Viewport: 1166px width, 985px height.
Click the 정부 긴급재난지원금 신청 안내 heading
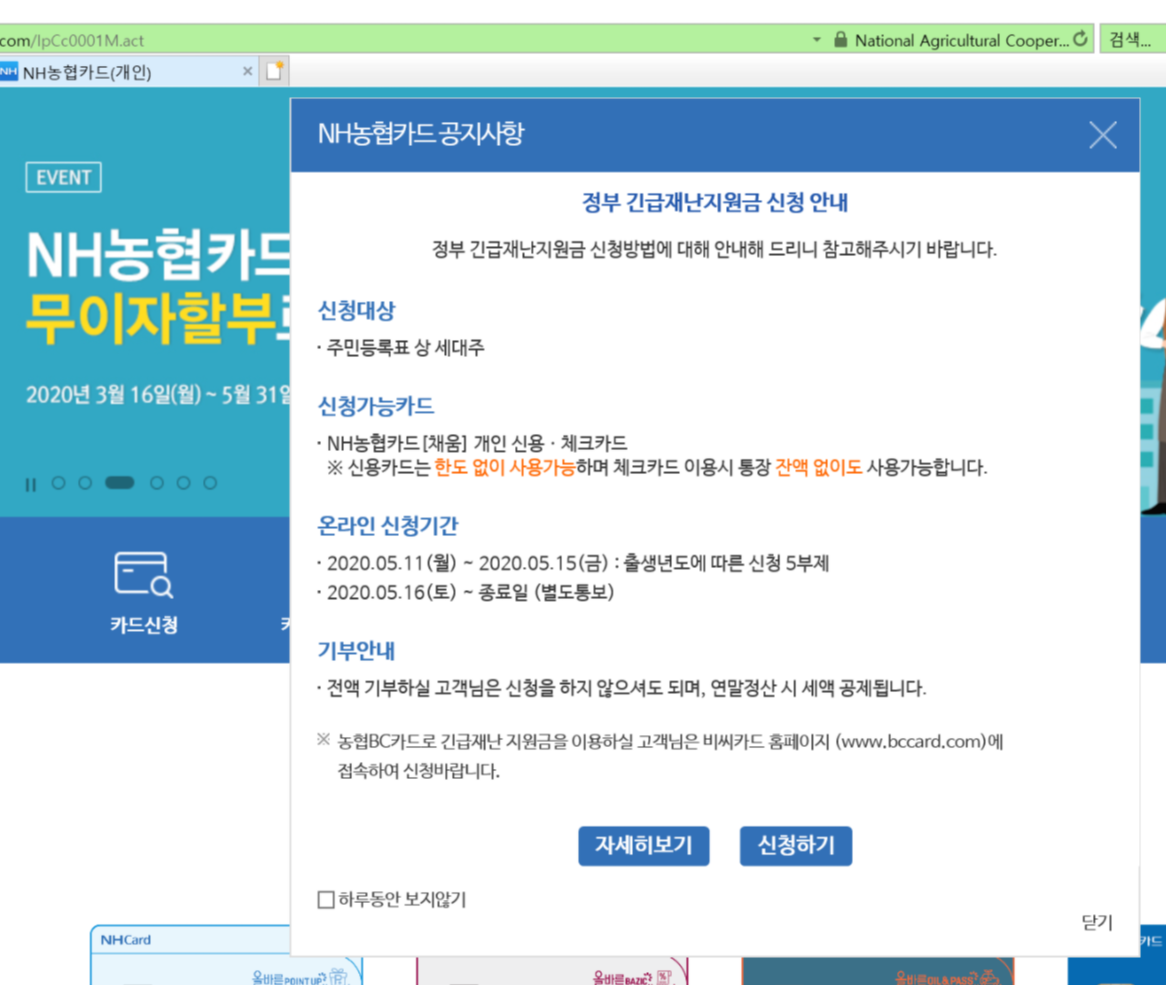715,202
